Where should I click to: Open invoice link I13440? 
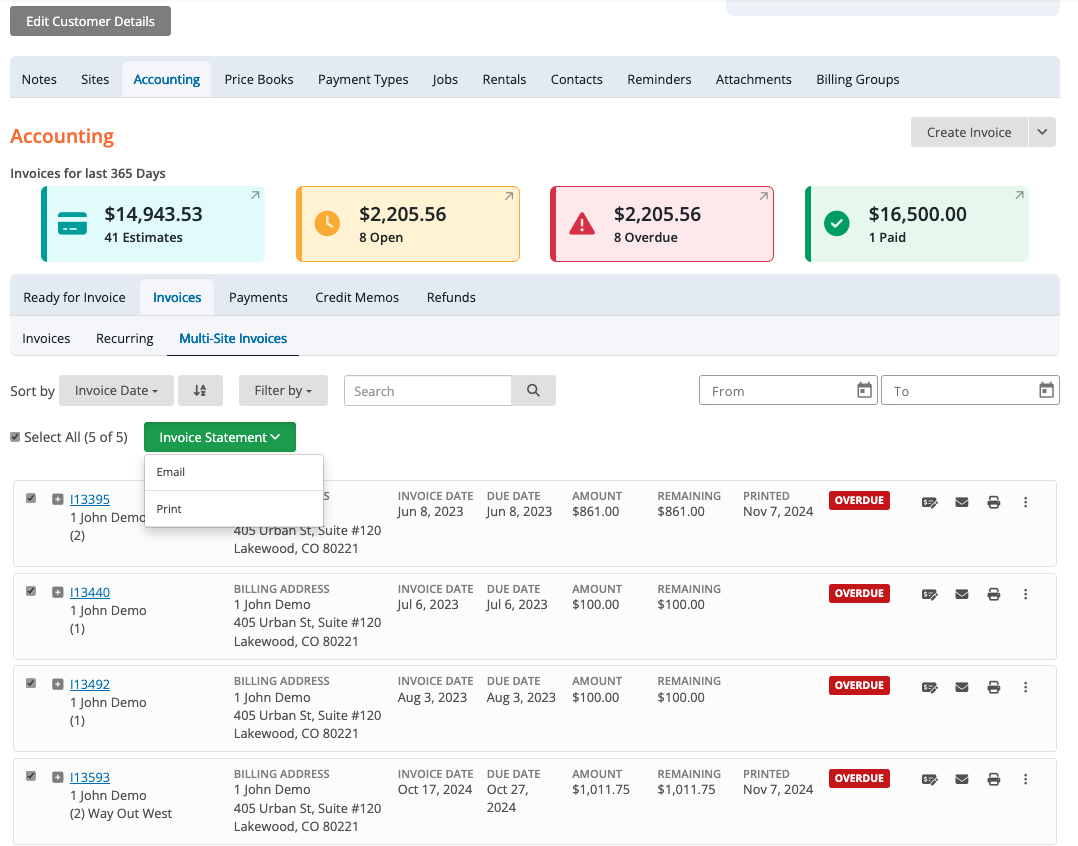click(x=90, y=592)
